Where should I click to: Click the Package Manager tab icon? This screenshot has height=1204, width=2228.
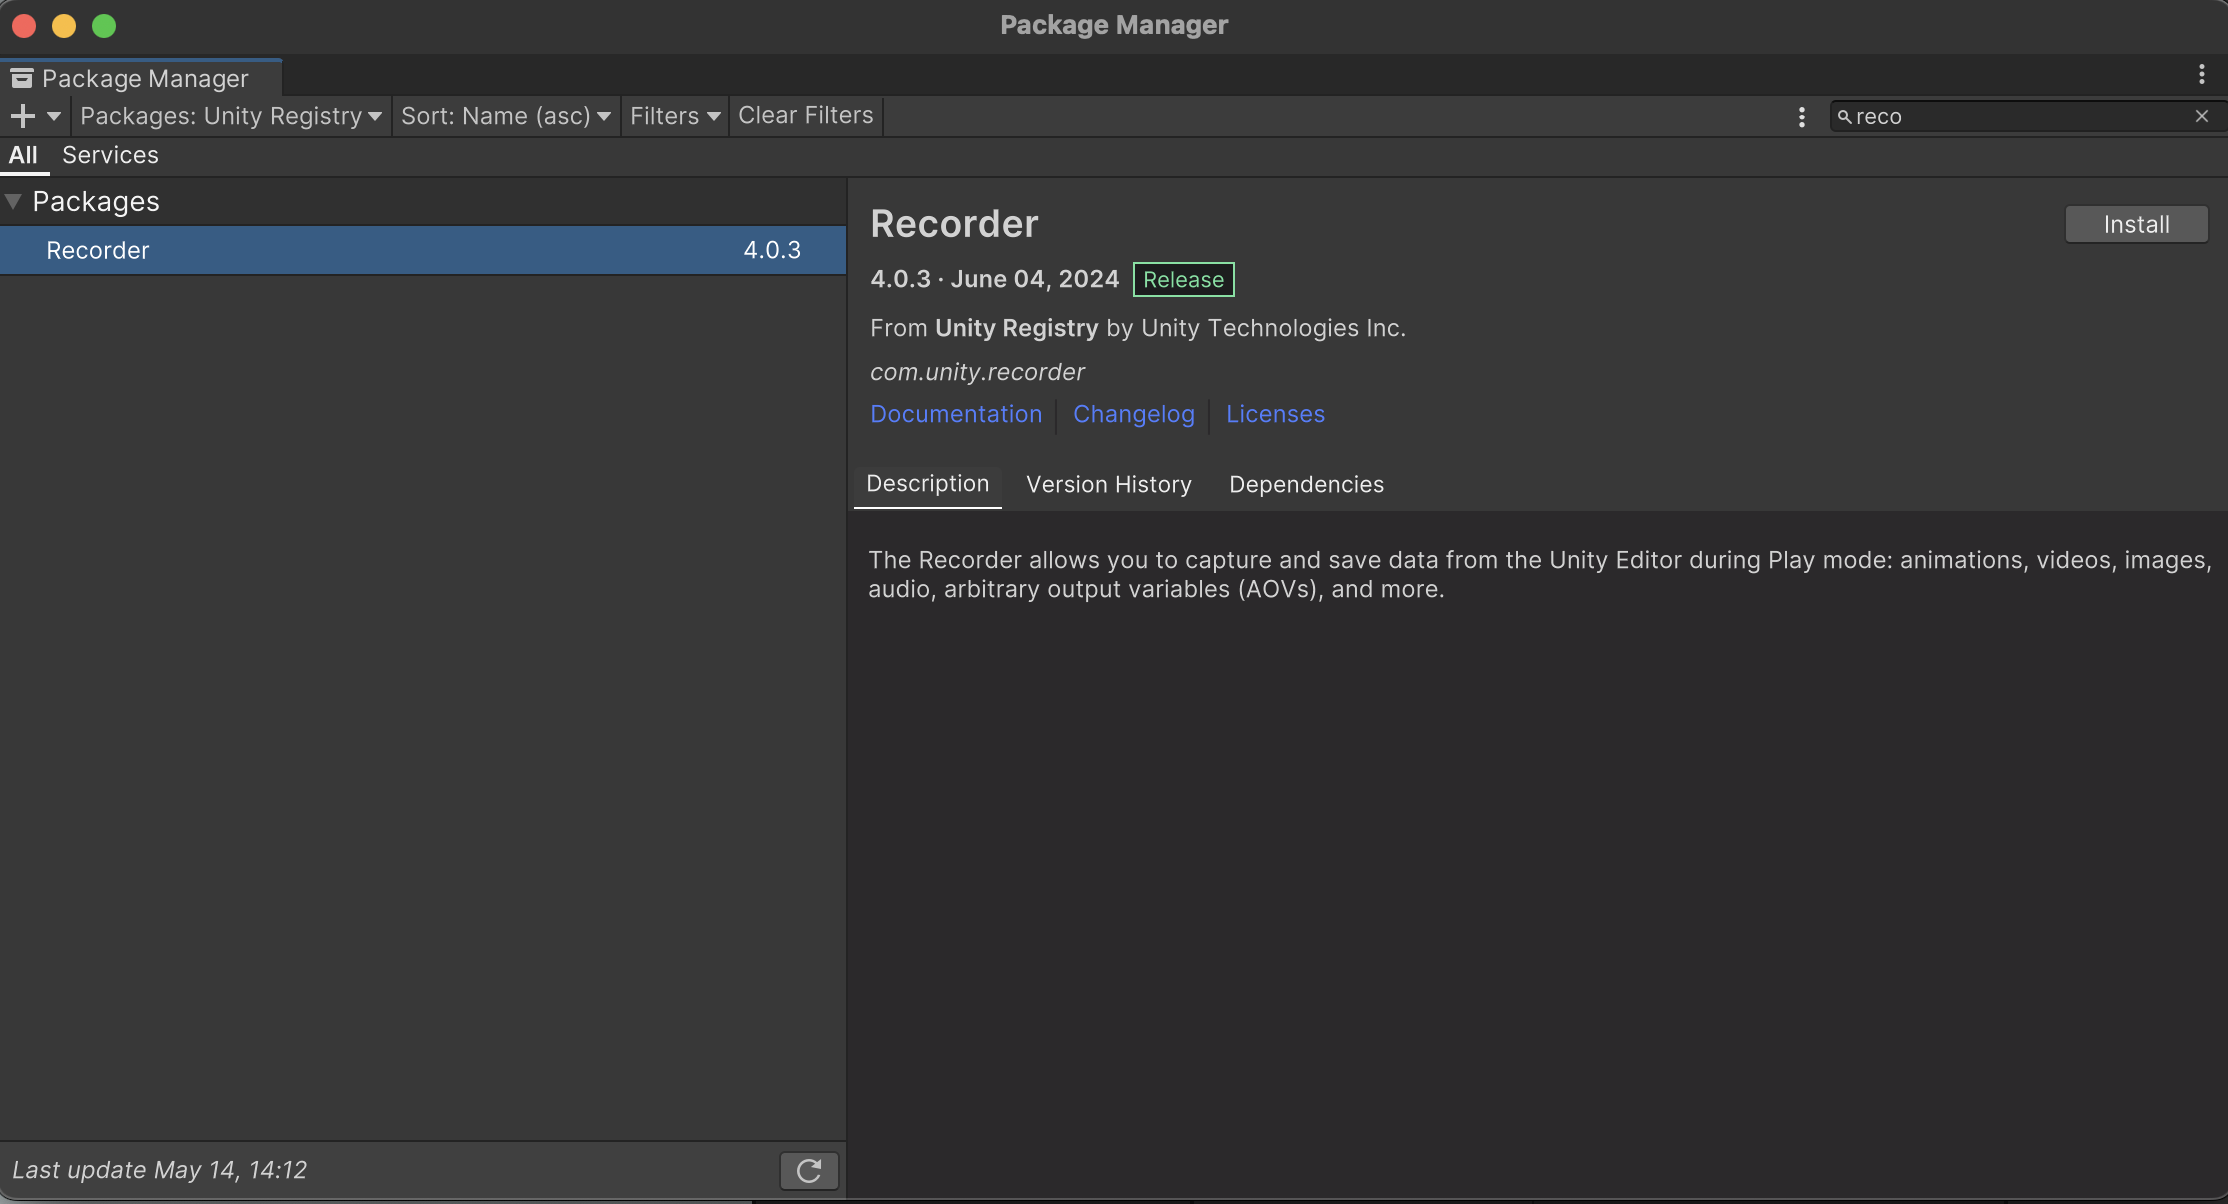[22, 78]
